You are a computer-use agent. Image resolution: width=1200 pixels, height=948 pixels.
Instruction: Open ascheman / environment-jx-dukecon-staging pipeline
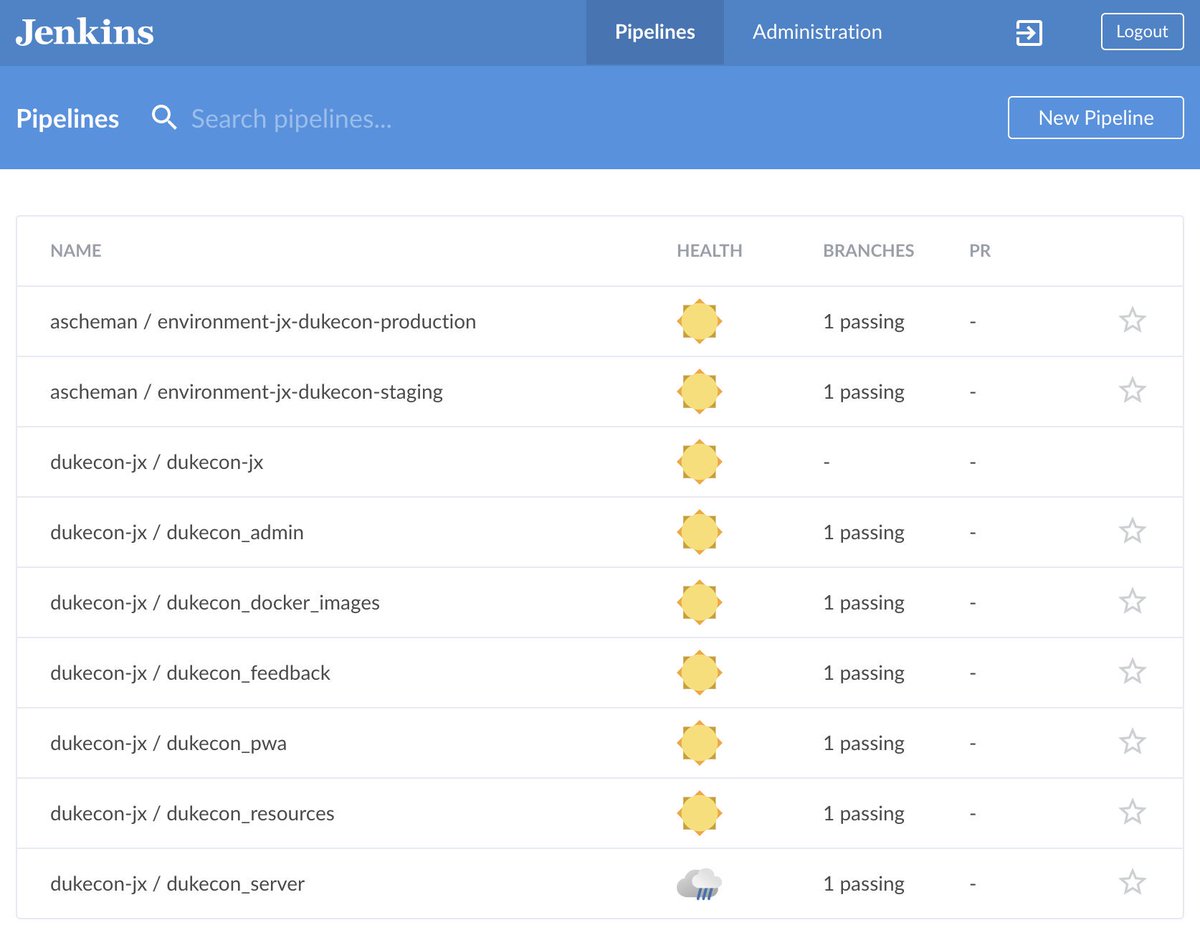pos(246,392)
